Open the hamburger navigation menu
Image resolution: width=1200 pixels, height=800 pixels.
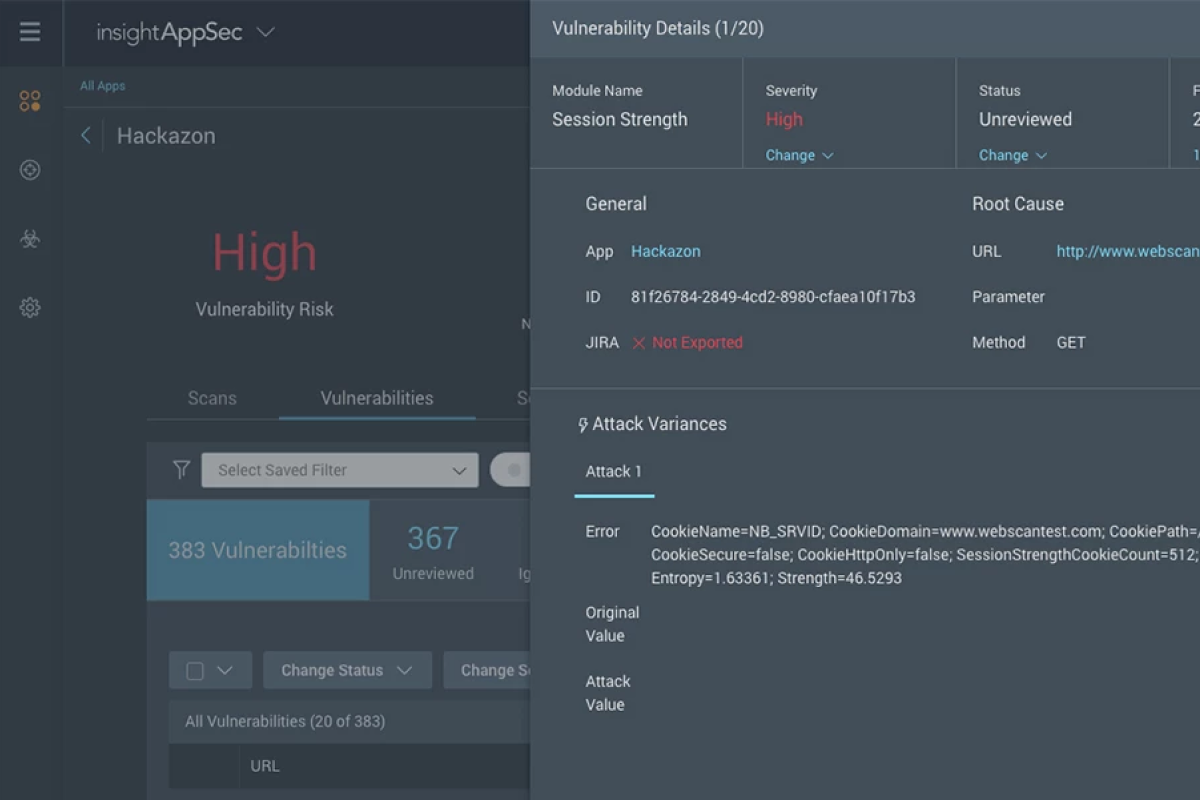click(30, 32)
